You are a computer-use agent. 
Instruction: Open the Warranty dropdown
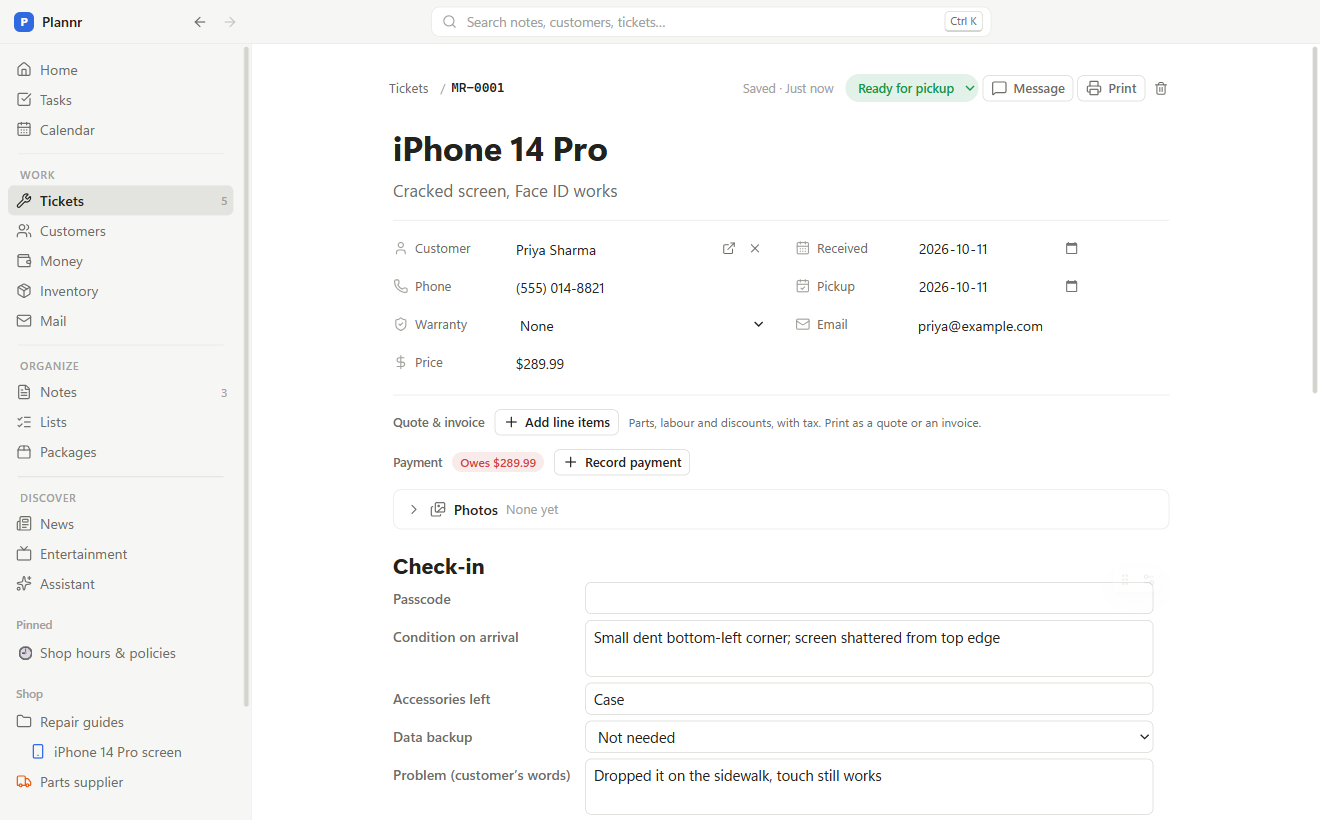pyautogui.click(x=642, y=325)
